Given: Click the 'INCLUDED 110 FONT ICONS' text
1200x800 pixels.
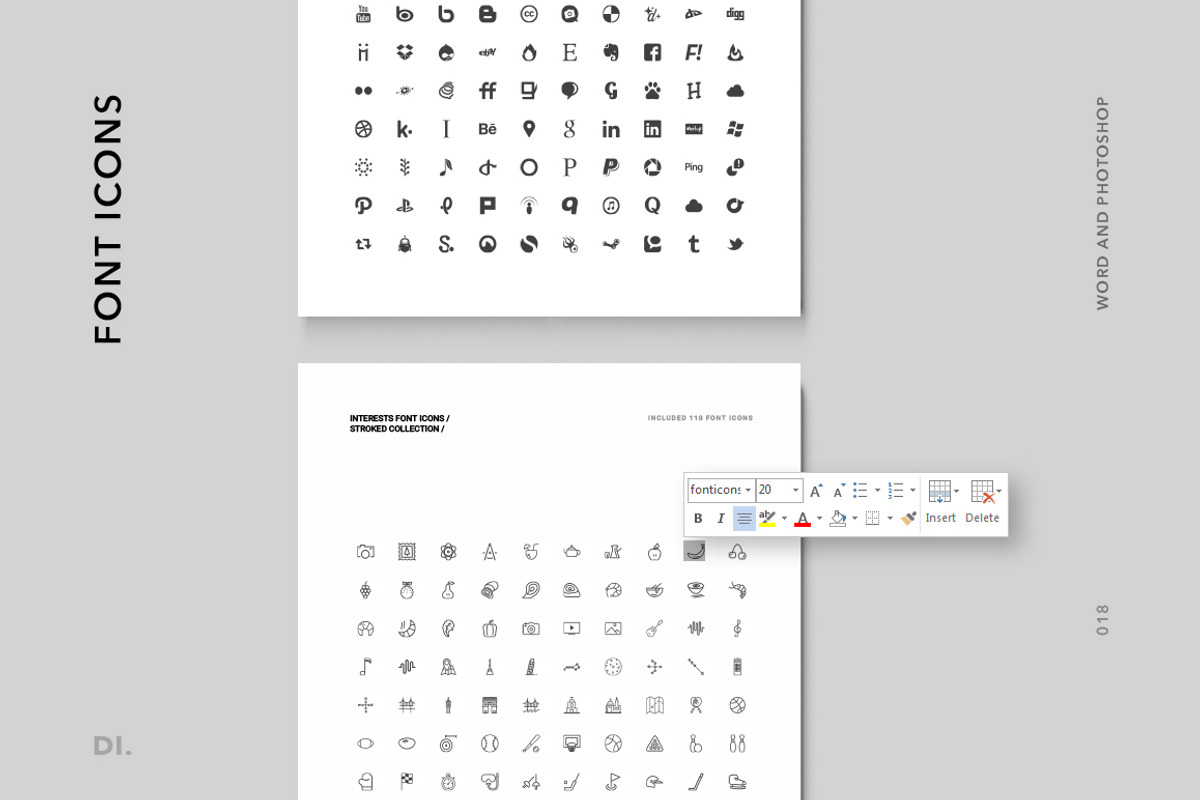Looking at the screenshot, I should [700, 418].
